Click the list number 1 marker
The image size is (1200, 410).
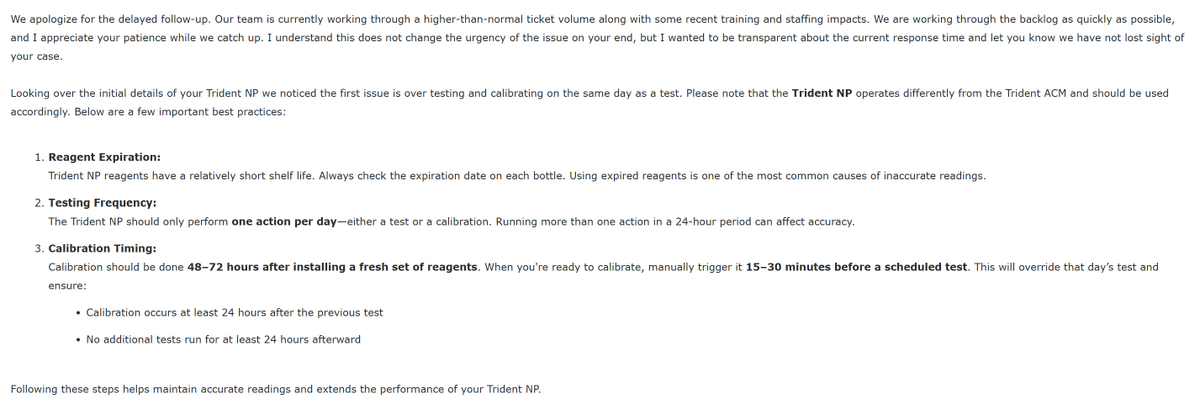[39, 157]
